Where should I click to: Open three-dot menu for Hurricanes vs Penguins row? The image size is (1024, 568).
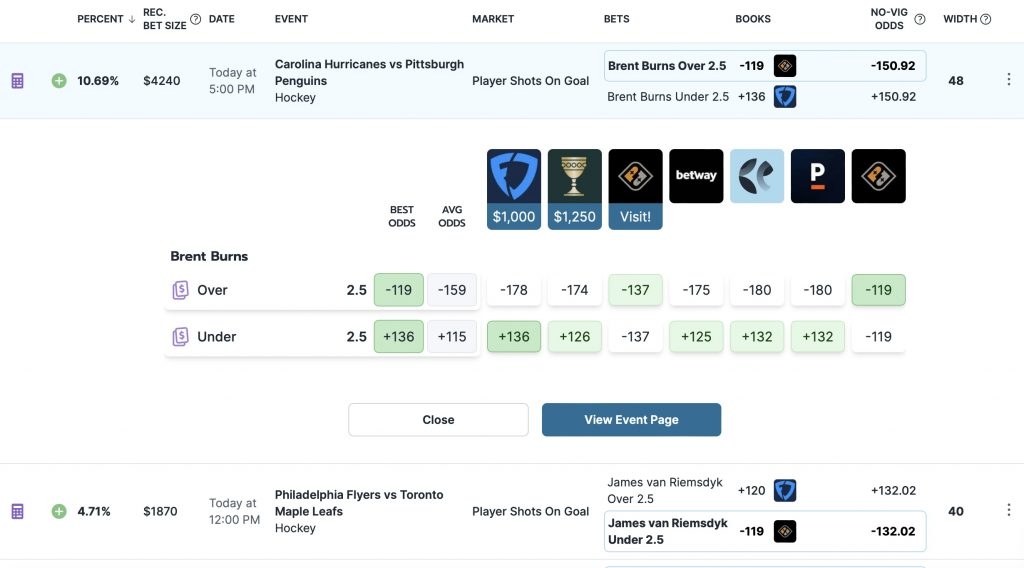pyautogui.click(x=1008, y=80)
